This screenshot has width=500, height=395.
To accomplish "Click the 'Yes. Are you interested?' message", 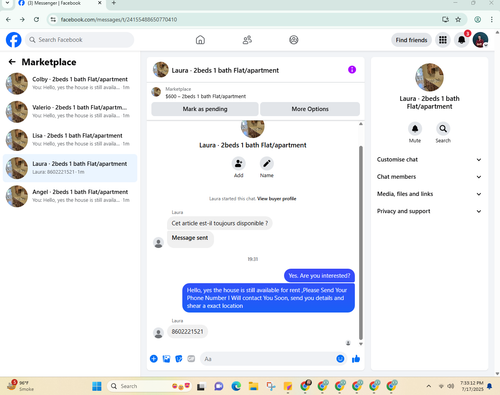I will click(x=319, y=276).
